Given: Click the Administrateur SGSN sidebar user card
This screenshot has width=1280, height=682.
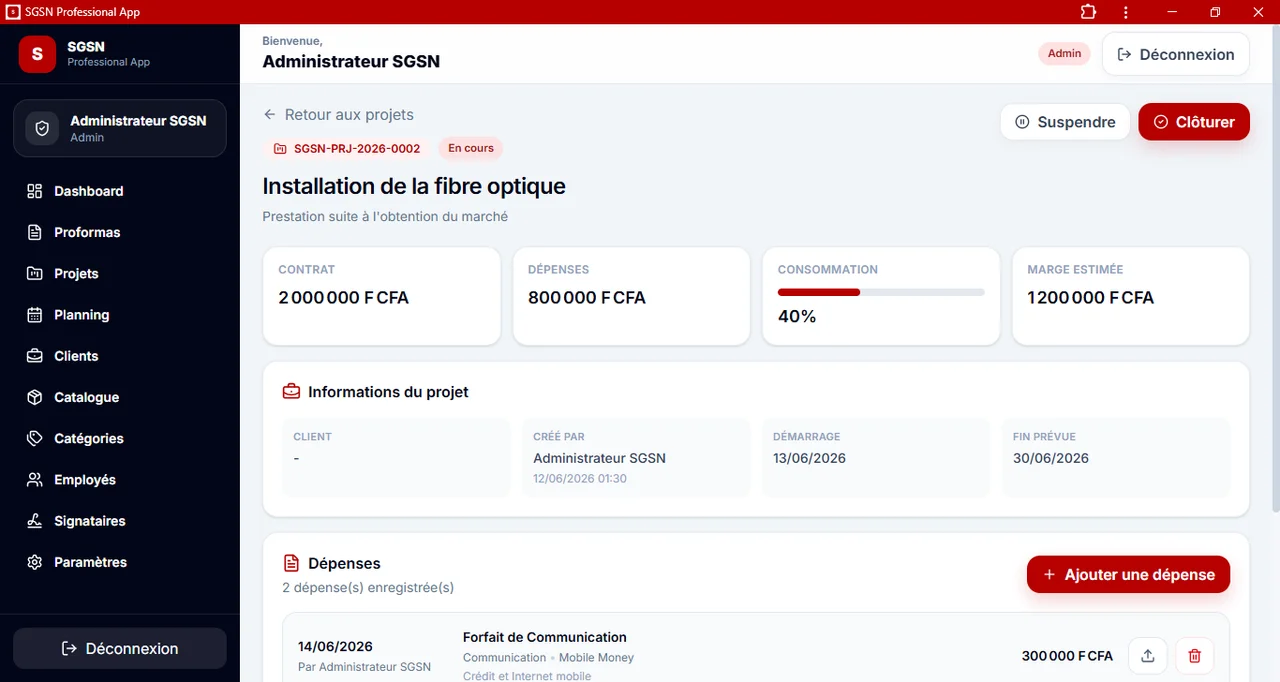Looking at the screenshot, I should [120, 128].
